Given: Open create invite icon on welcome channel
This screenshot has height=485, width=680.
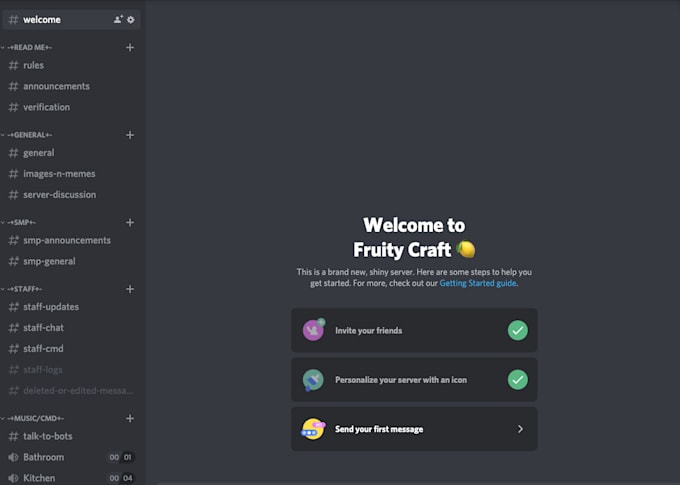Looking at the screenshot, I should point(118,20).
